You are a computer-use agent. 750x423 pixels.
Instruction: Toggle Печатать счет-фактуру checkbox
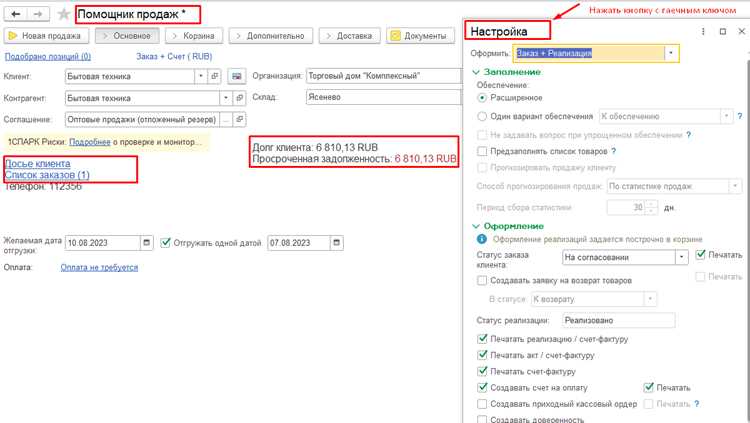pos(482,371)
